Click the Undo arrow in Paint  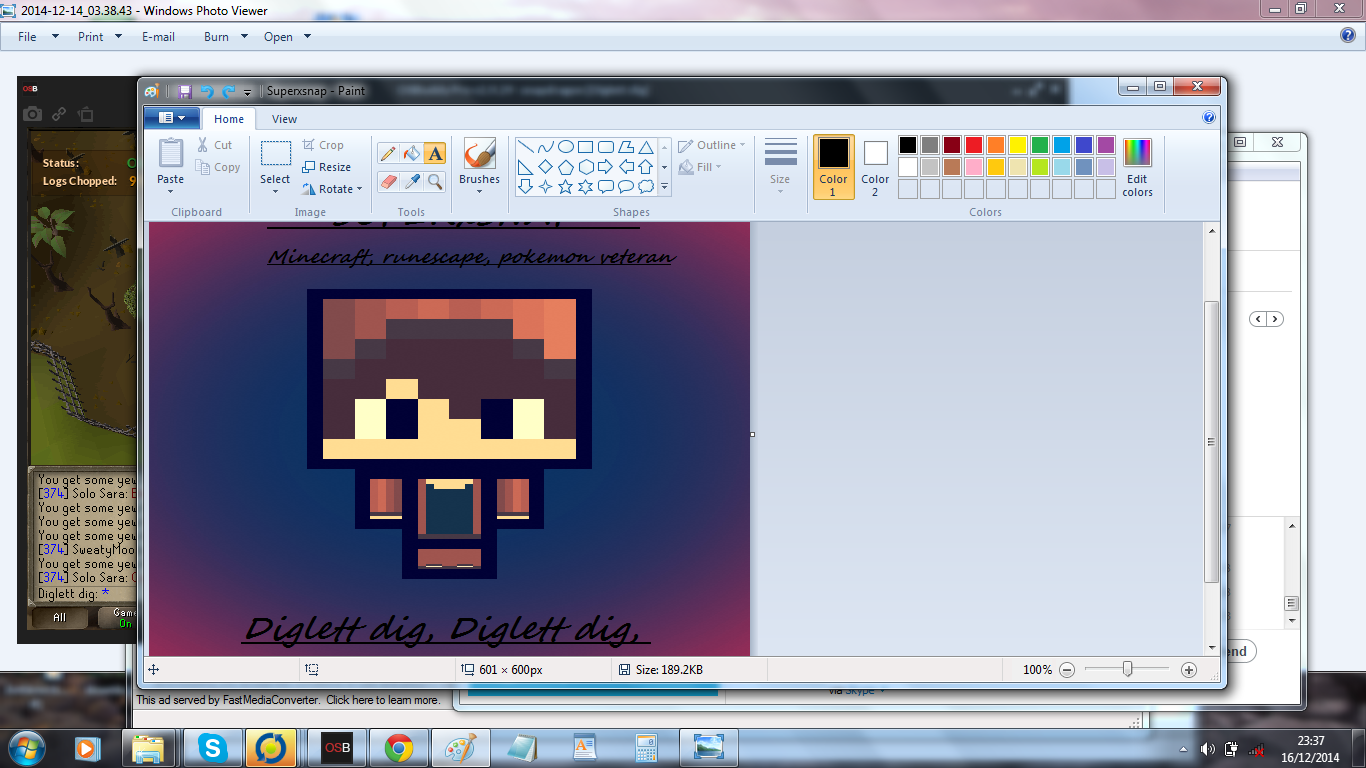207,91
